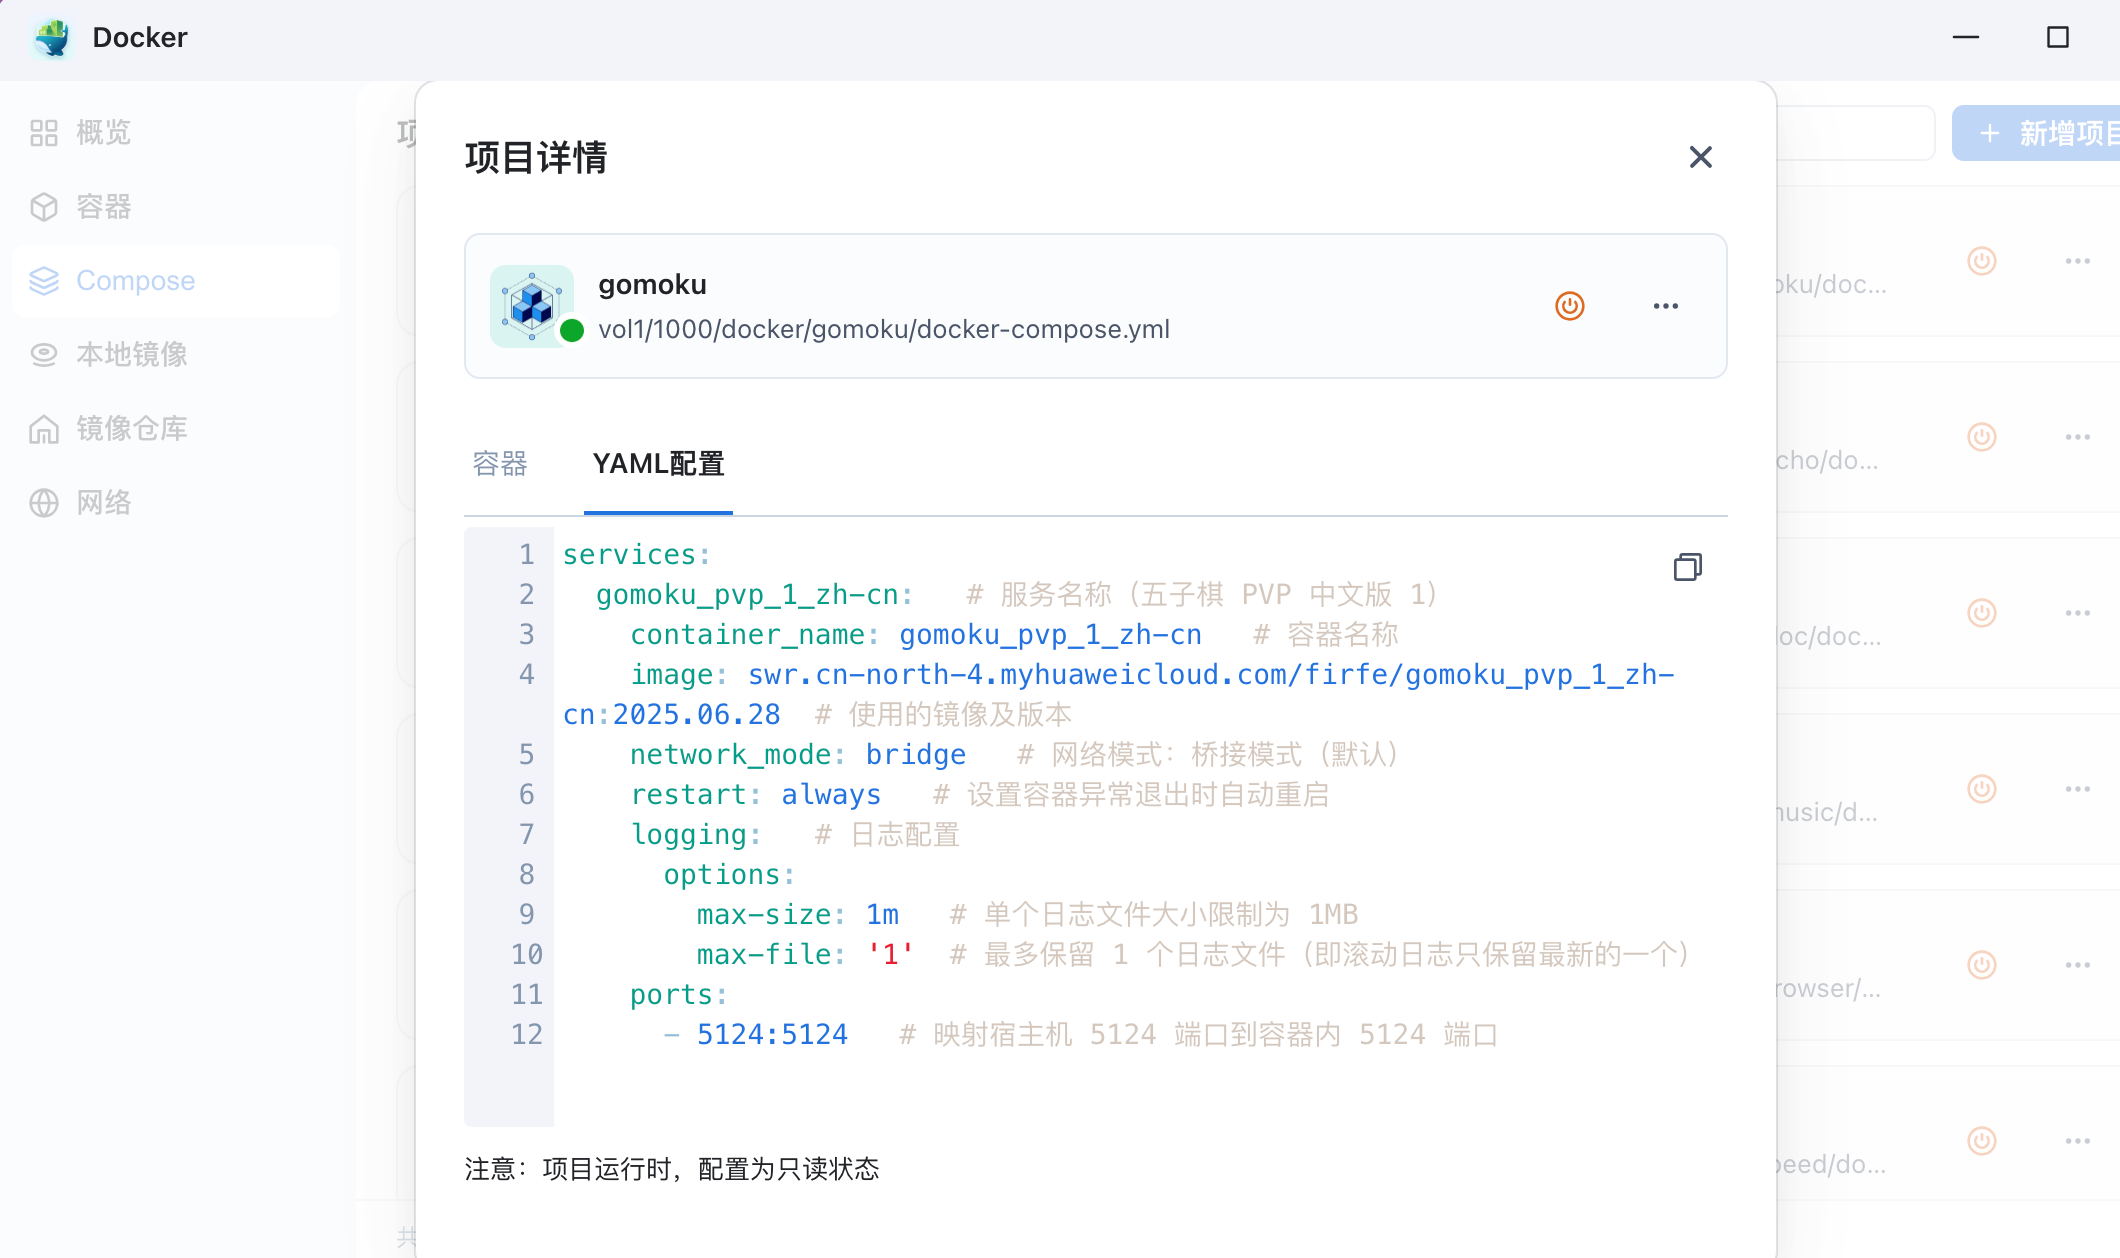Image resolution: width=2120 pixels, height=1258 pixels.
Task: Open 本地镜像 local images page
Action: (x=131, y=355)
